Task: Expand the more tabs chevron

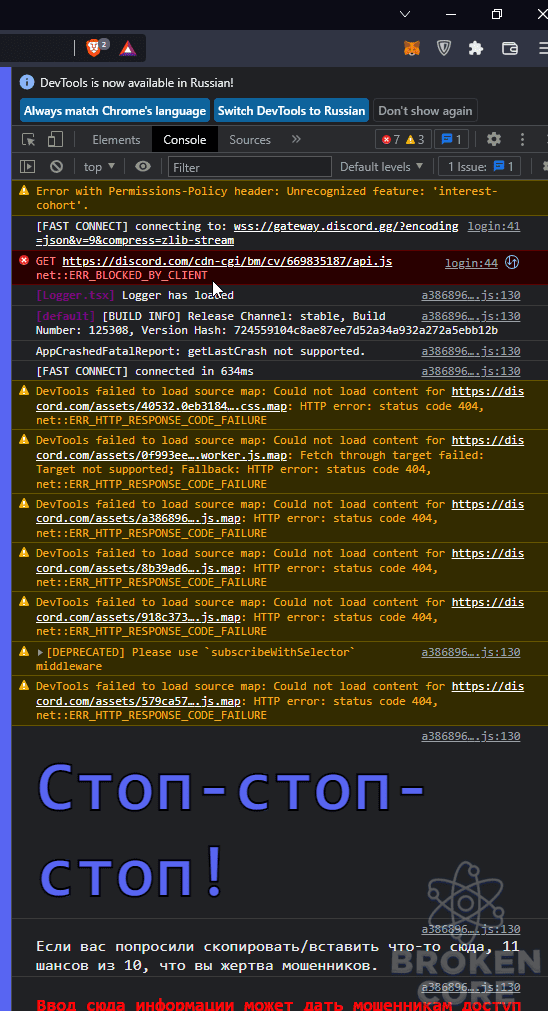Action: click(x=296, y=139)
